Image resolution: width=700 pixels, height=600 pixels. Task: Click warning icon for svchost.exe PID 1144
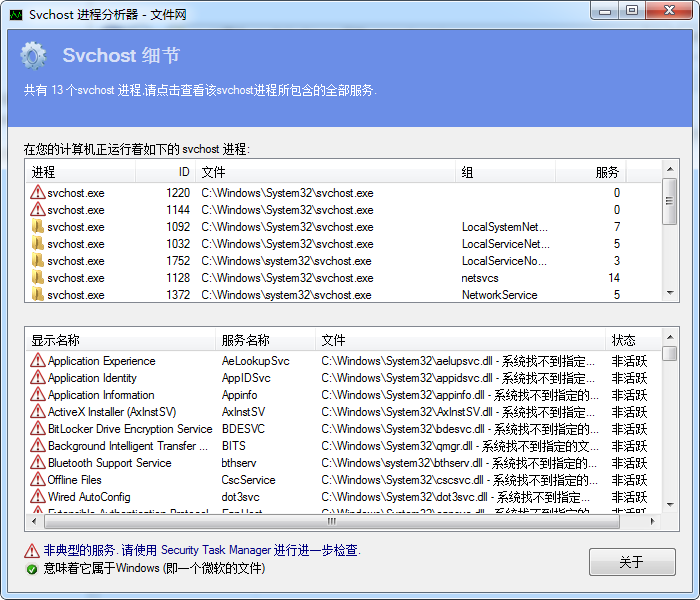click(38, 210)
